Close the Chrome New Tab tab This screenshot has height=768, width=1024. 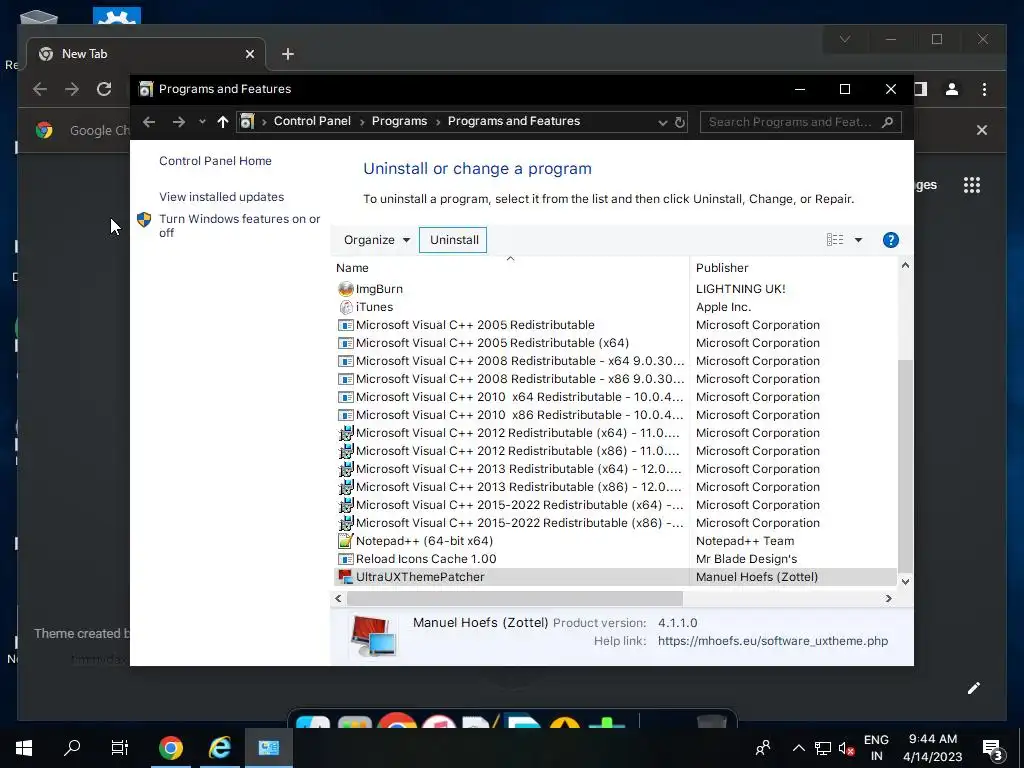(249, 54)
